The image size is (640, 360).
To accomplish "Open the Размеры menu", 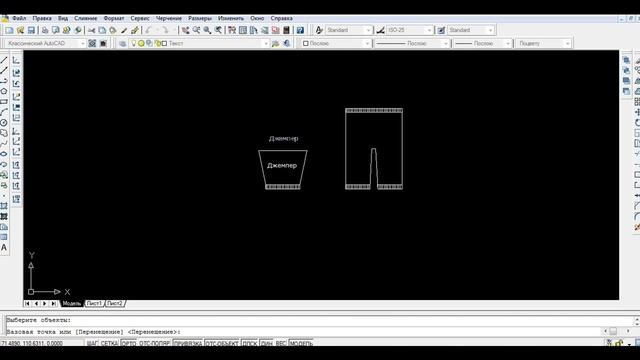I will (x=200, y=18).
